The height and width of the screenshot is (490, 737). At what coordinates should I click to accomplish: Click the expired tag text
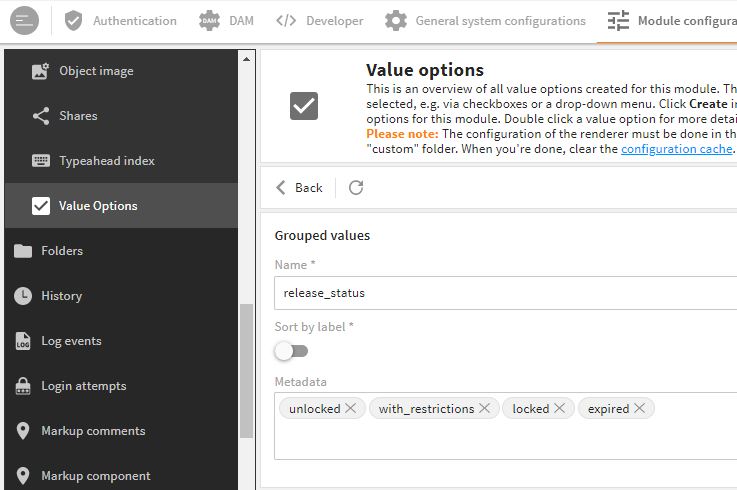pyautogui.click(x=608, y=409)
